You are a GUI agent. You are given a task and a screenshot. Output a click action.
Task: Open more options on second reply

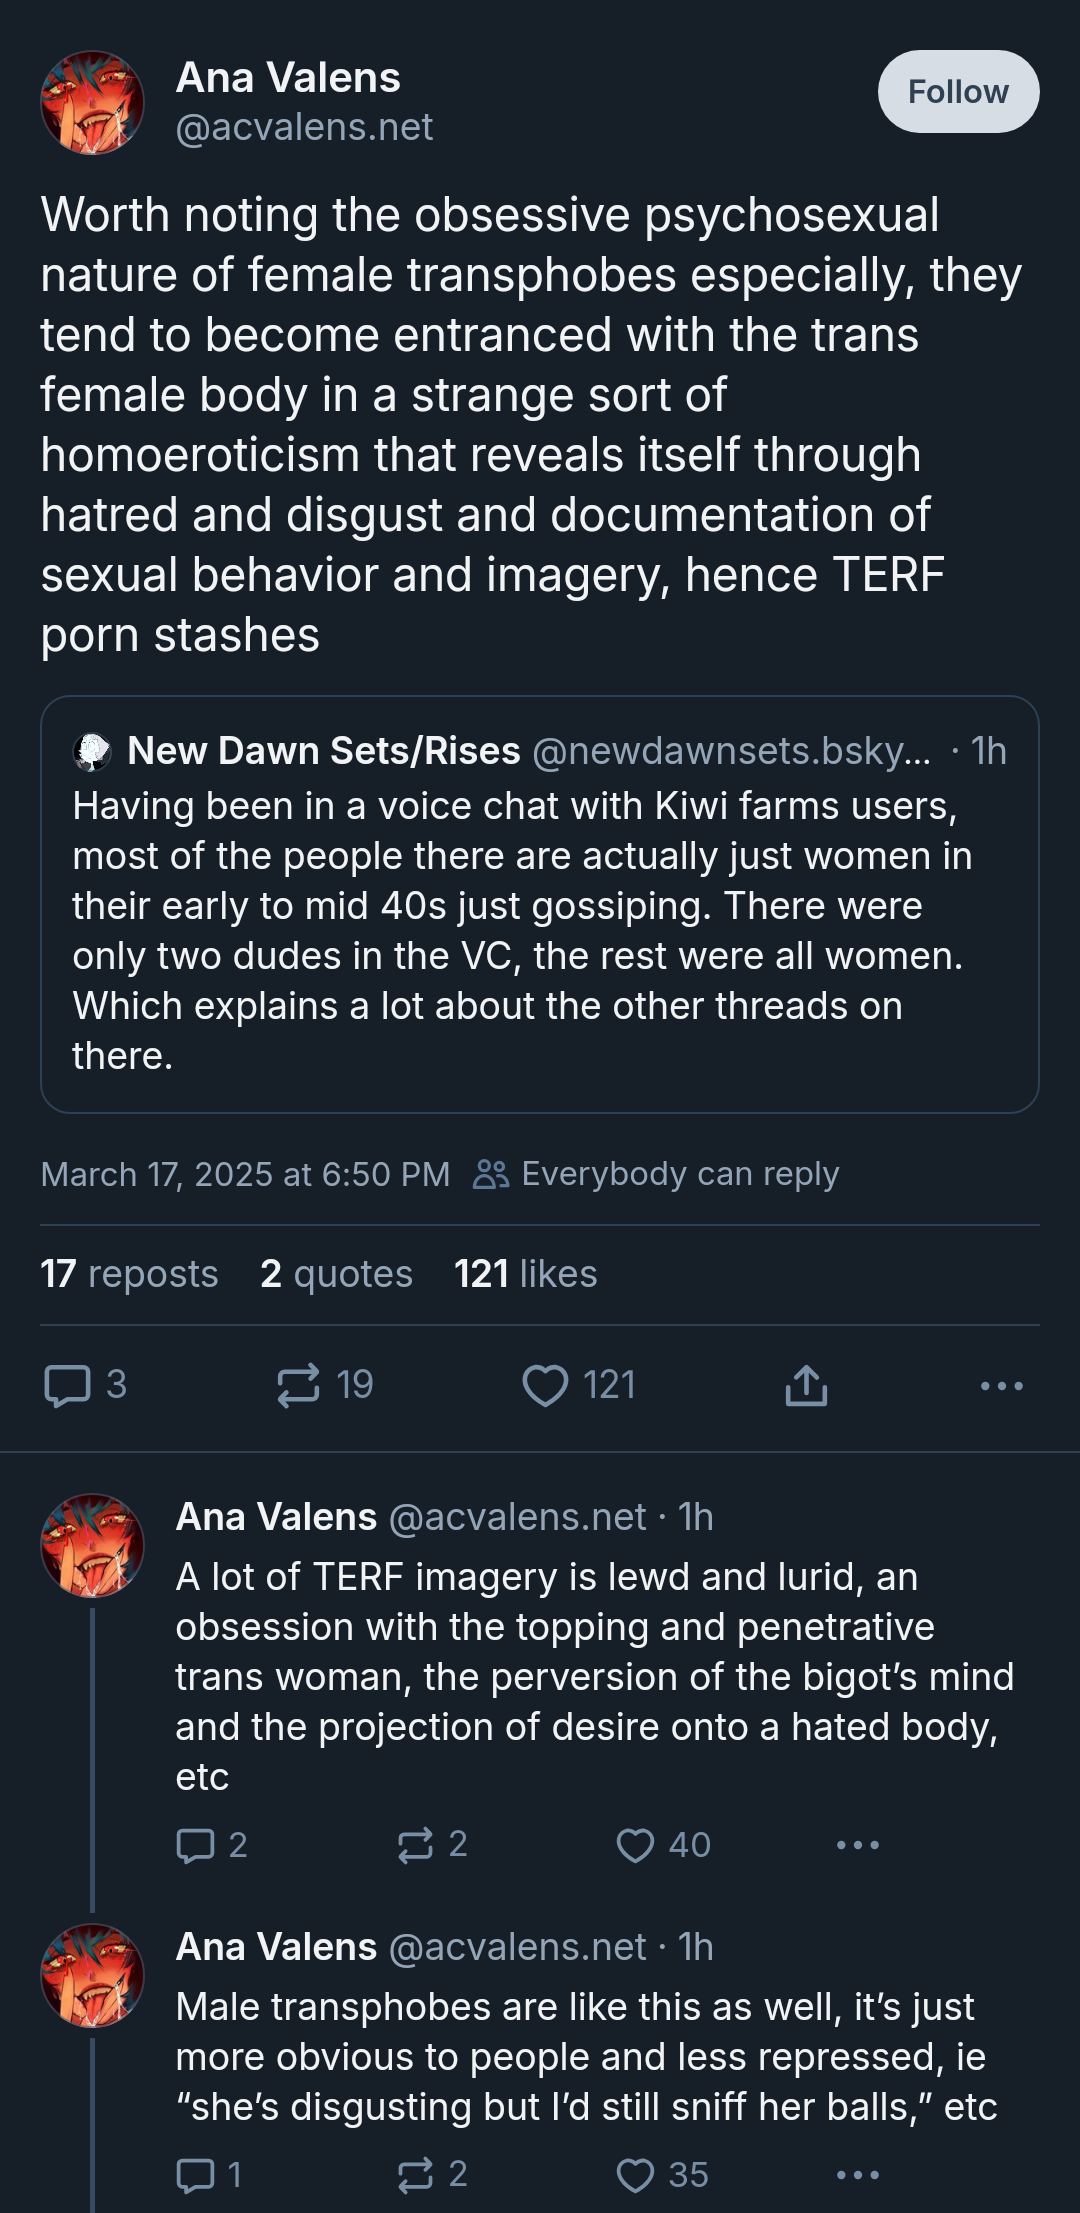(x=857, y=2174)
